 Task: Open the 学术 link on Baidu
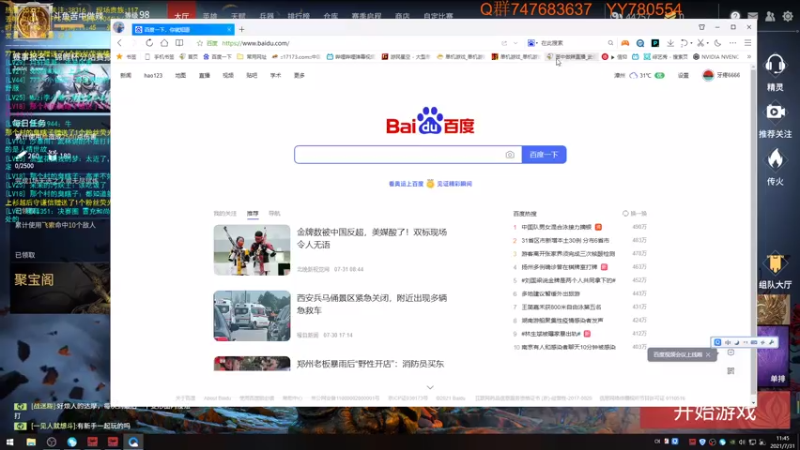click(276, 76)
